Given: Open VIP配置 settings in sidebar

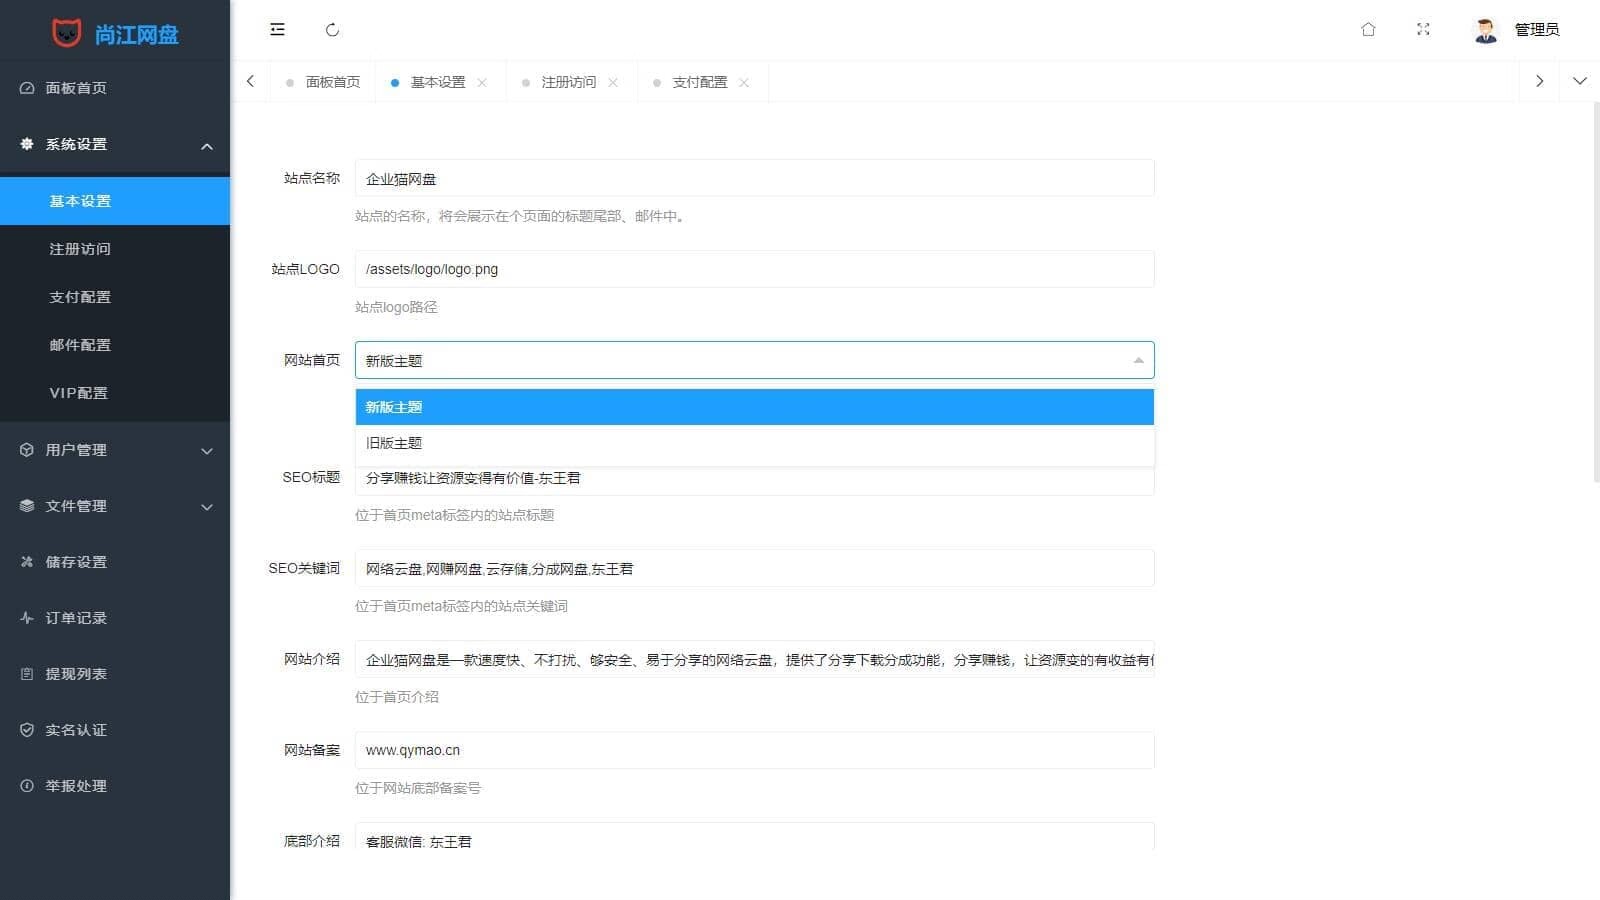Looking at the screenshot, I should [79, 393].
